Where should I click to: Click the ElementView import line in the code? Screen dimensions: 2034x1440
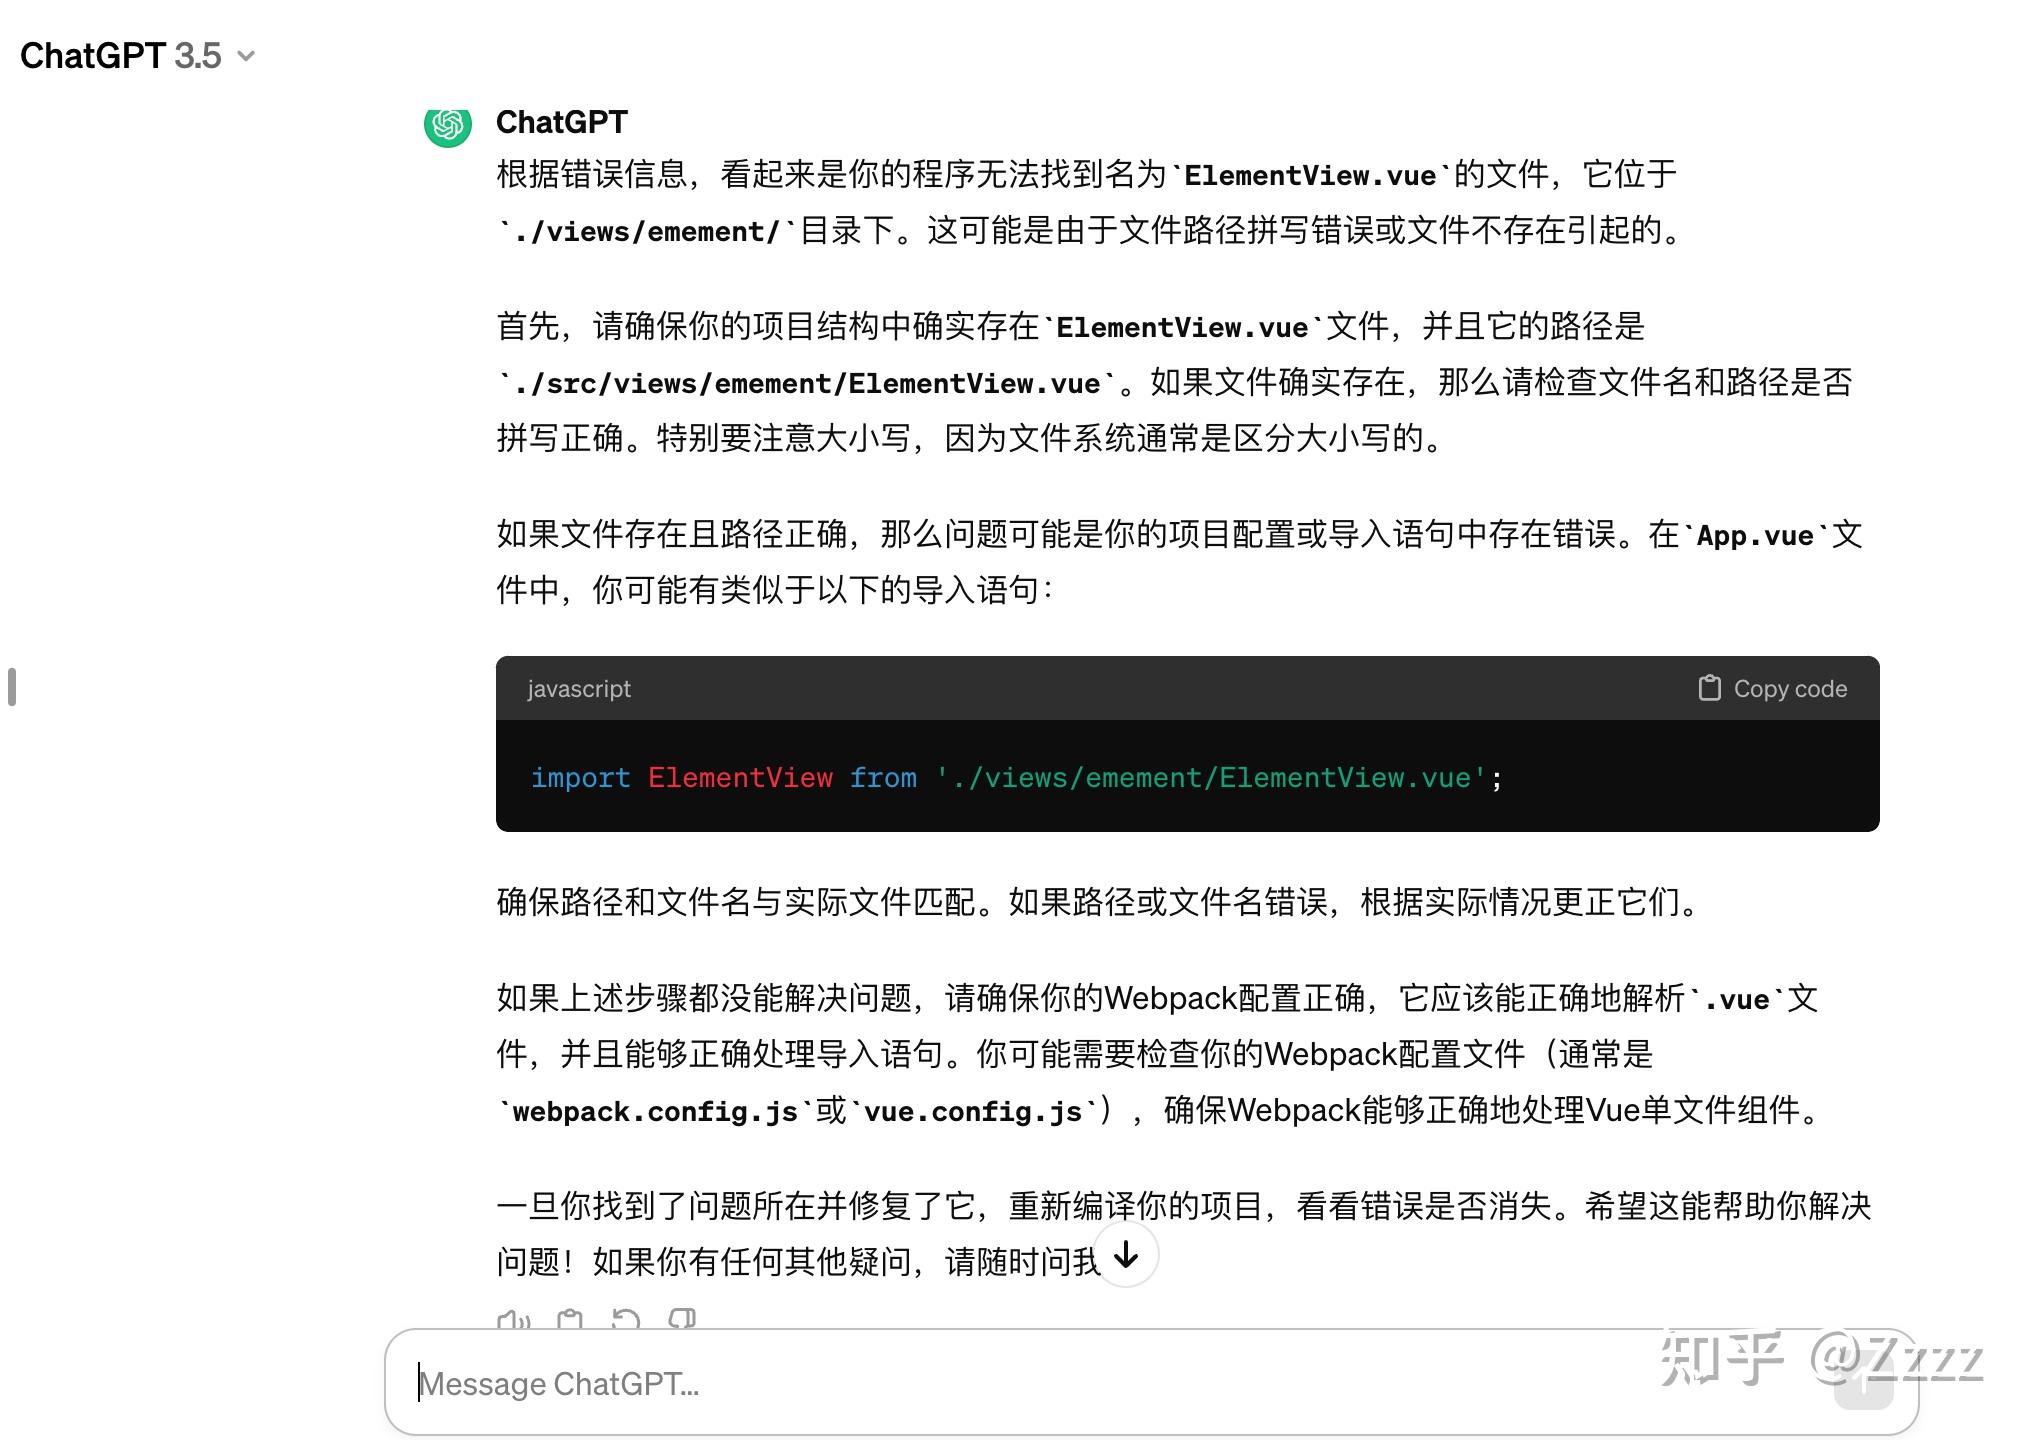1015,778
